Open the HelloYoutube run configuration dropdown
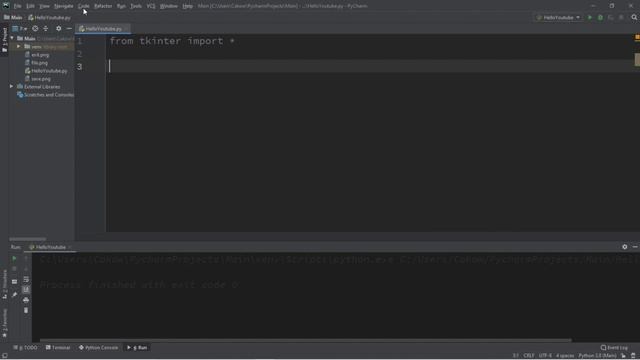Screen dimensions: 640x360 coord(558,18)
